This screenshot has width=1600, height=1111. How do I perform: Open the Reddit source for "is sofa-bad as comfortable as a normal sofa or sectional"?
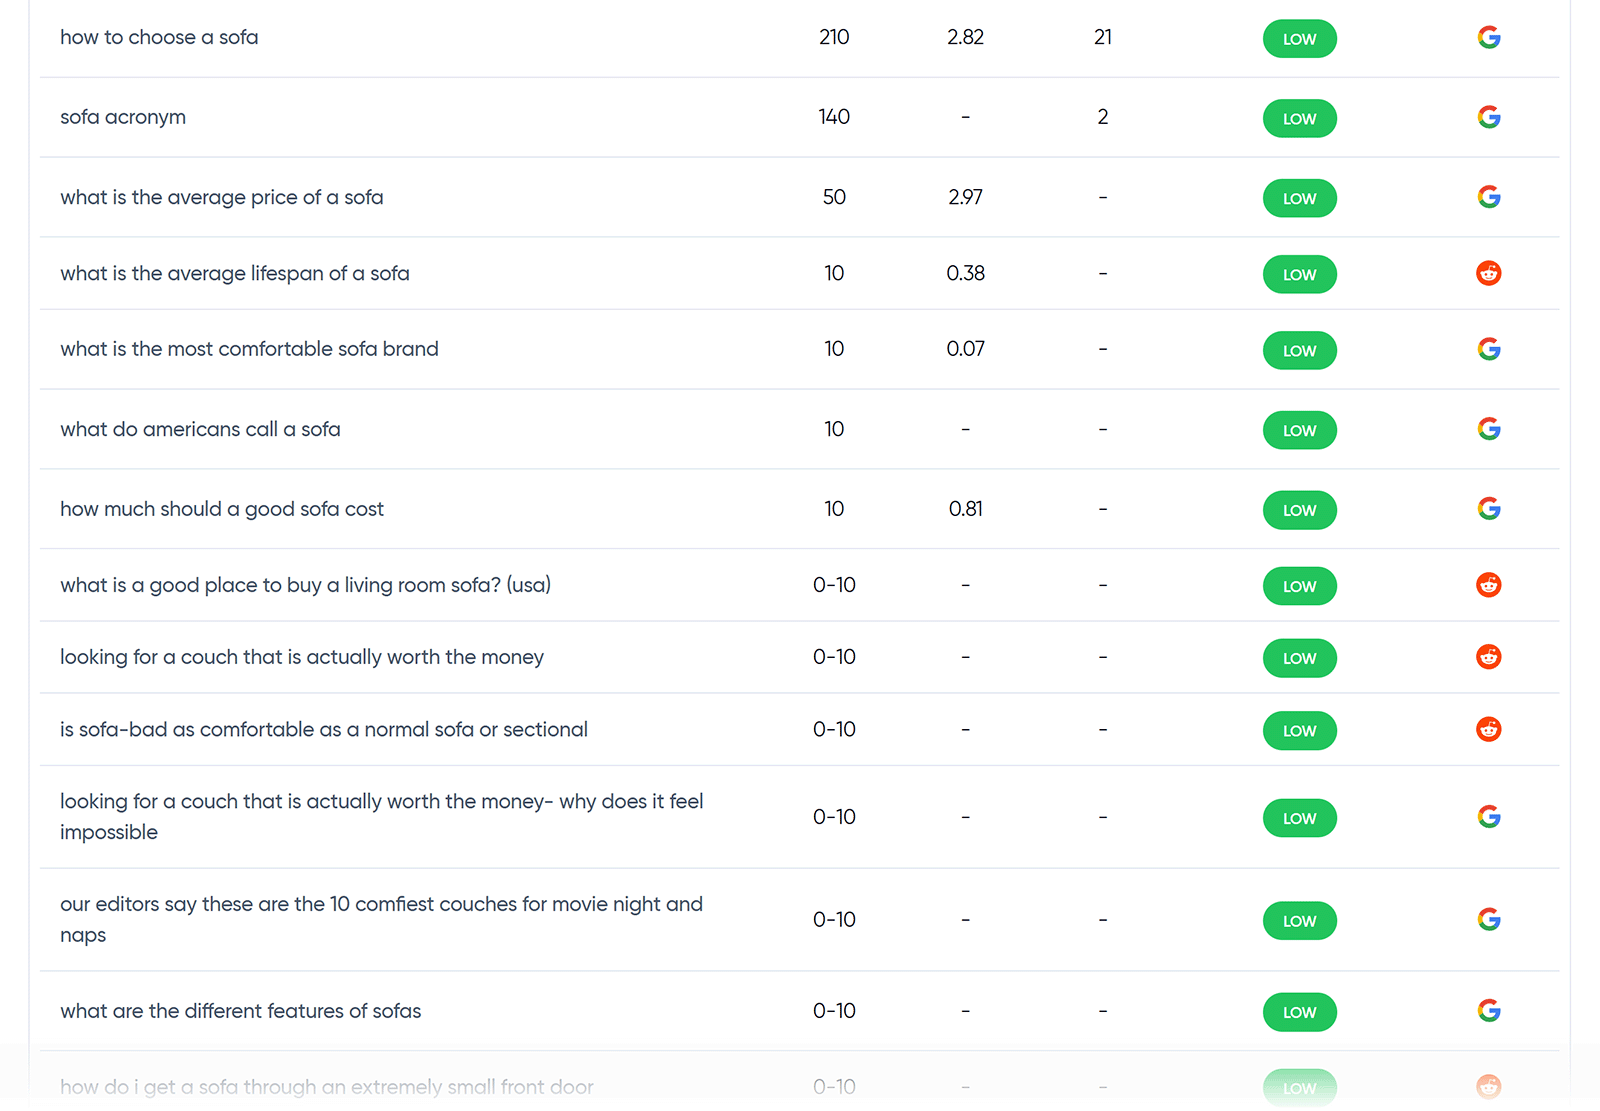click(x=1488, y=729)
